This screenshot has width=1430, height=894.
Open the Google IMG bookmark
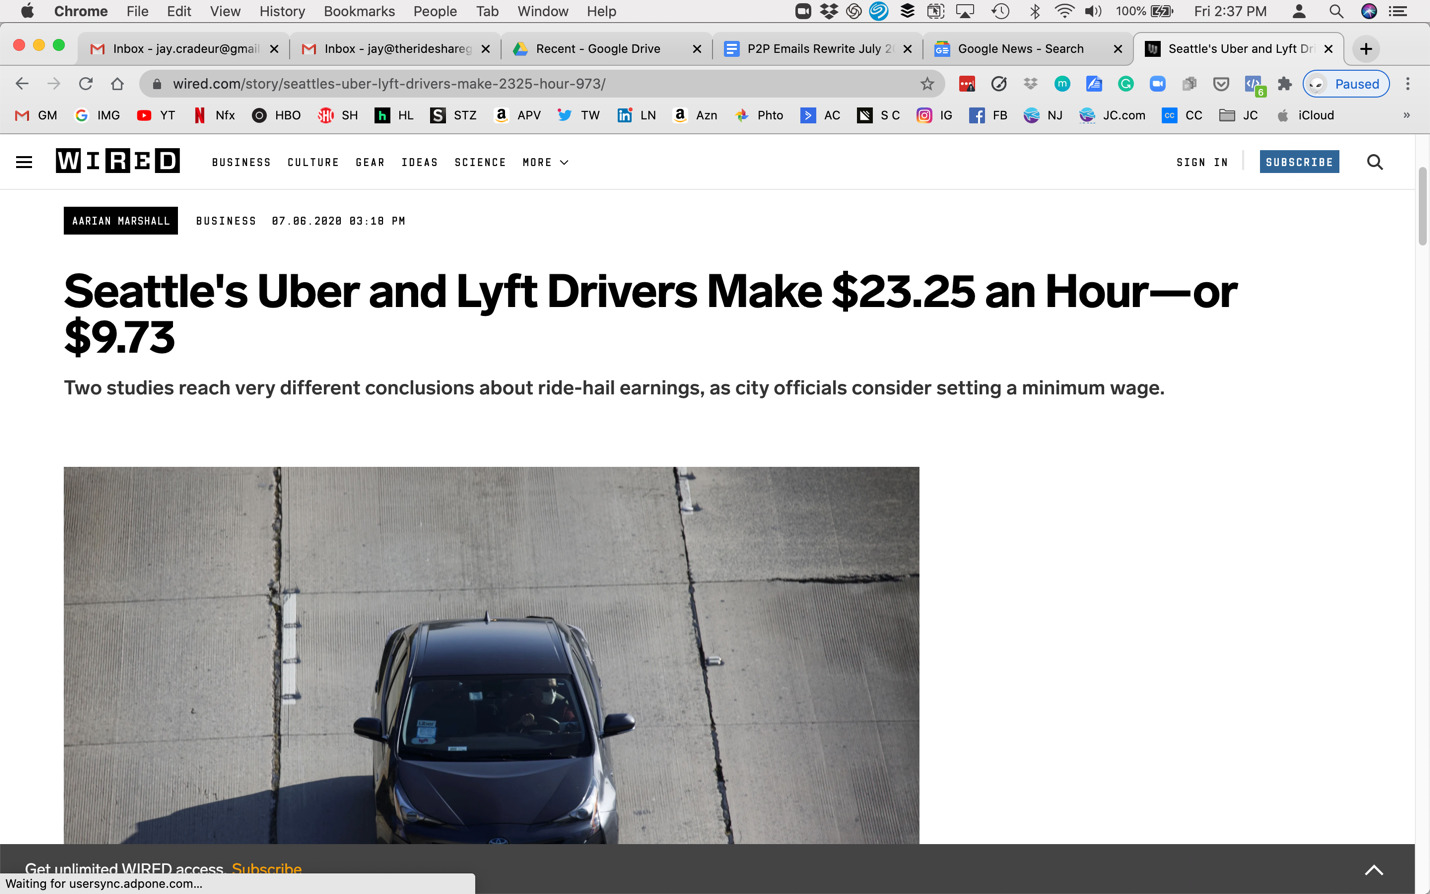(x=97, y=115)
